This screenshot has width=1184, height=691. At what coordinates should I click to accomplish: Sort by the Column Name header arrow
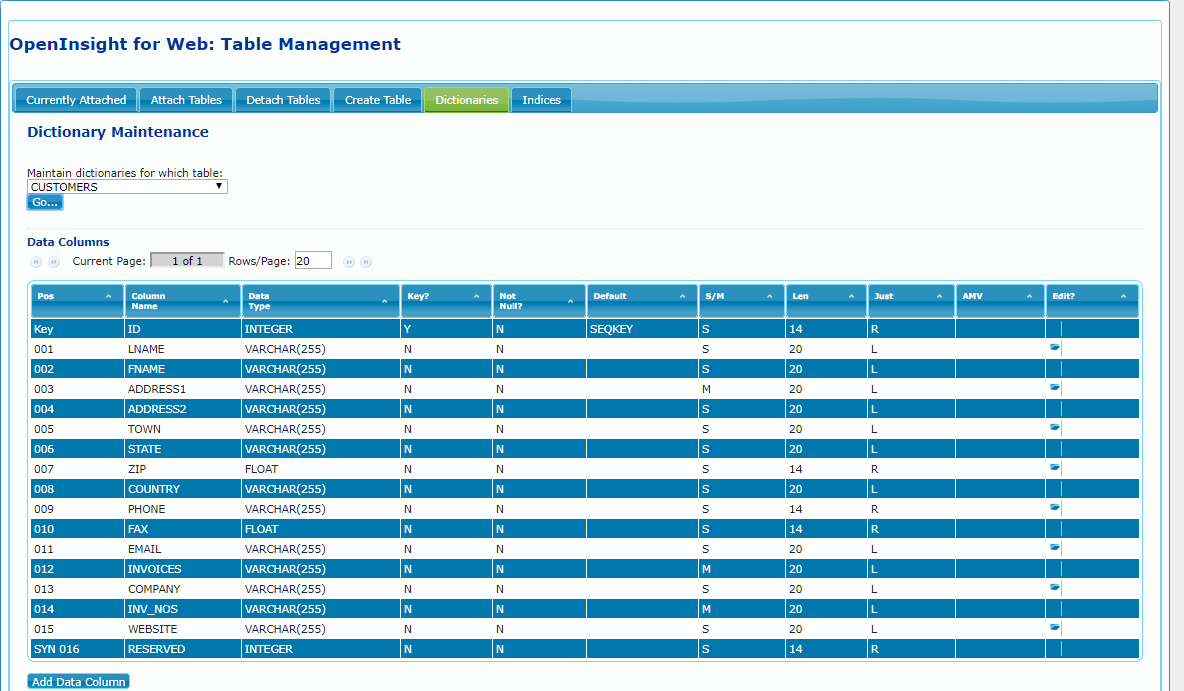click(x=225, y=302)
